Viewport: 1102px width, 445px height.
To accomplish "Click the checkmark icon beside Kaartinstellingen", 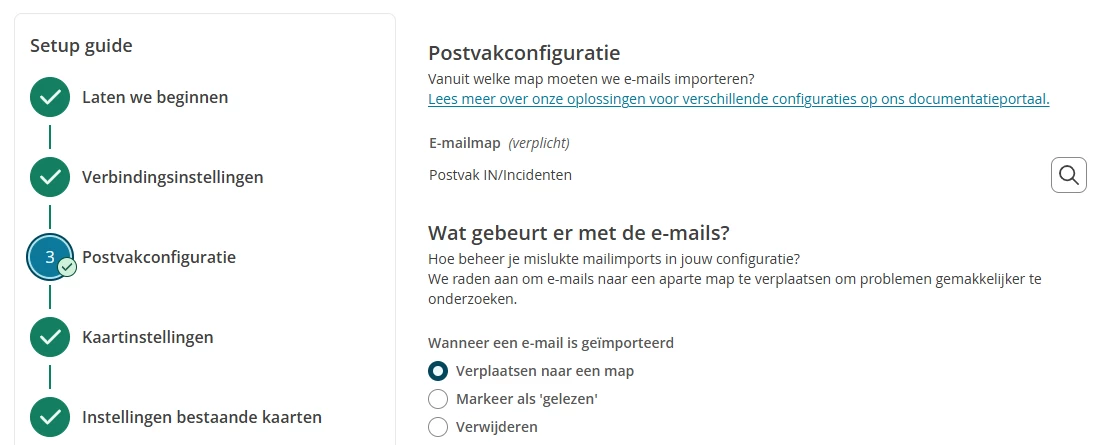I will tap(50, 337).
